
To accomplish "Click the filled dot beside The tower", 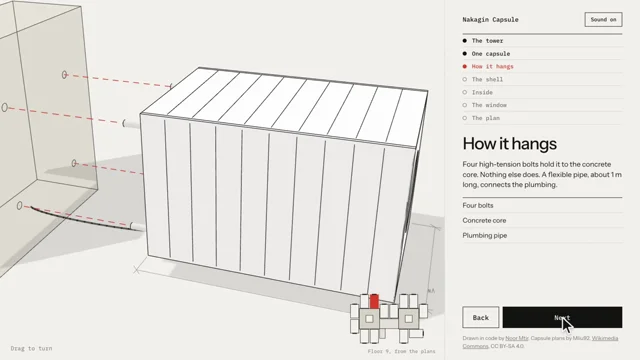I will [x=464, y=41].
